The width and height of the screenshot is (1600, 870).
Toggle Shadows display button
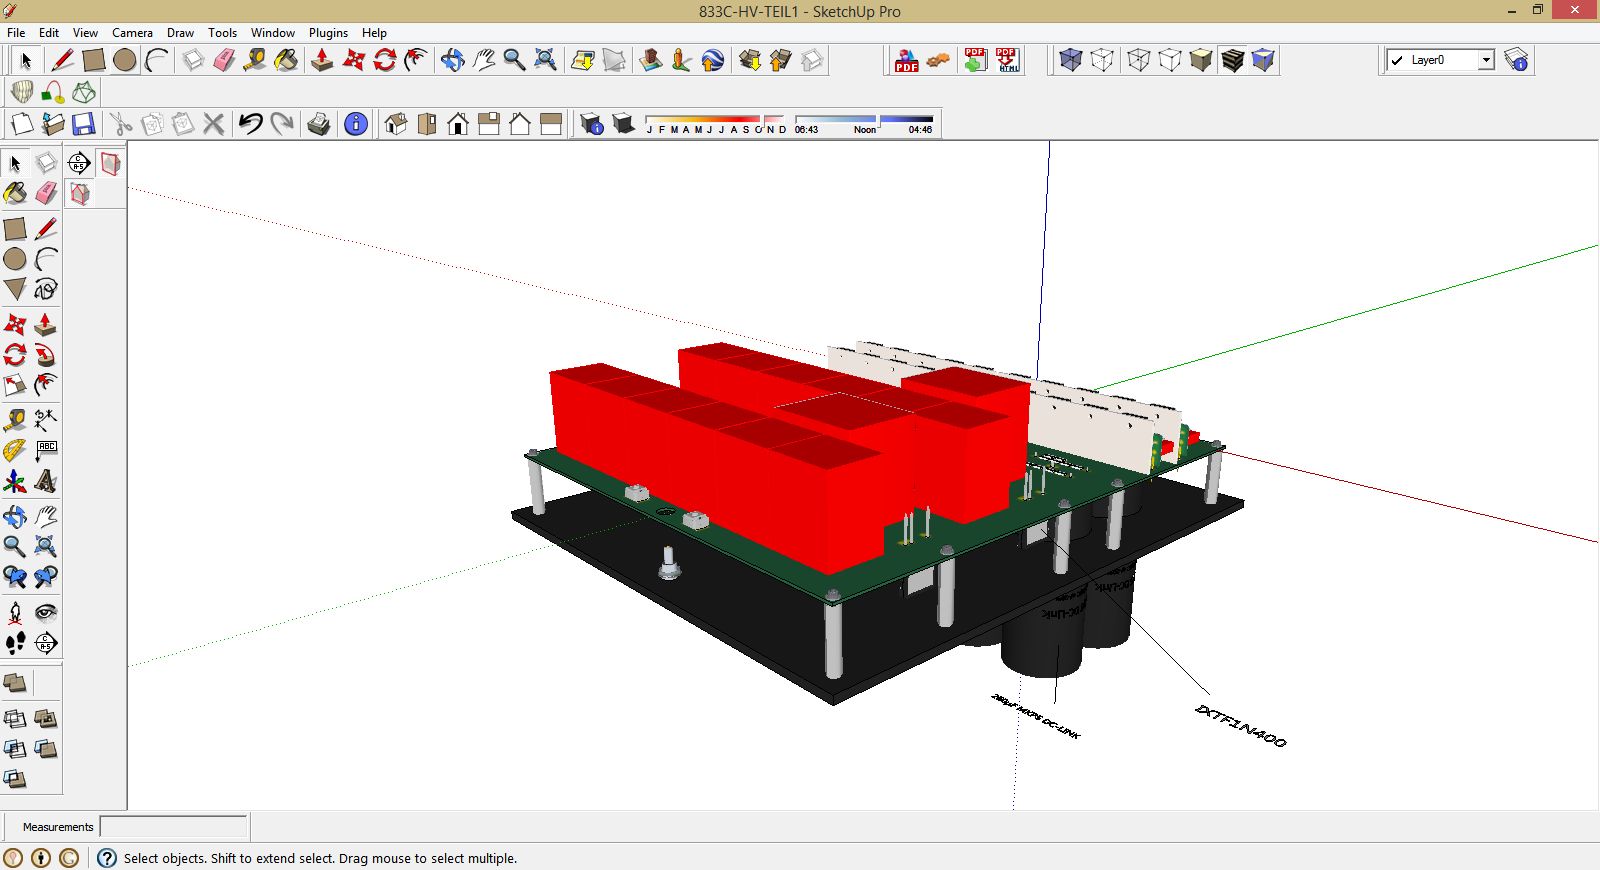click(x=623, y=124)
